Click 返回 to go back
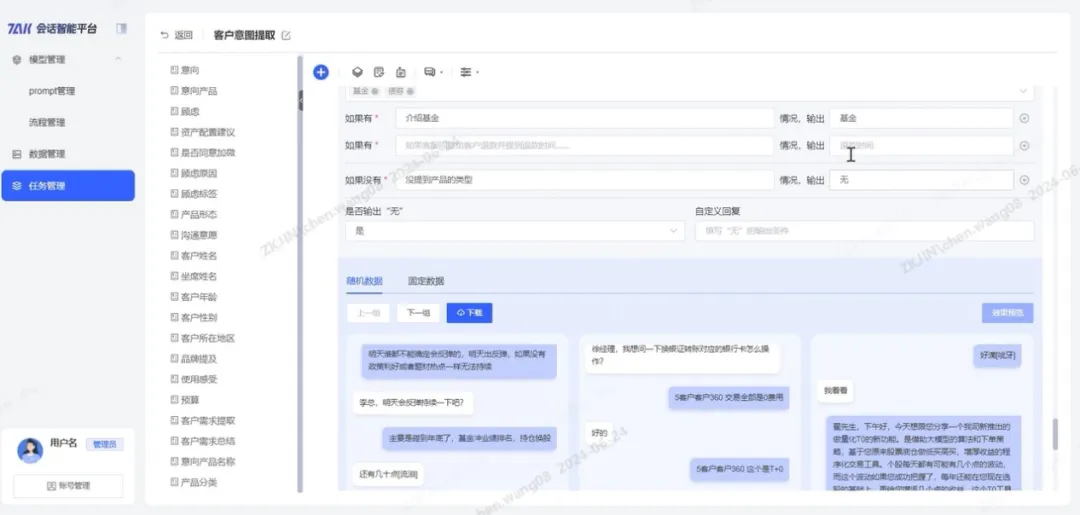 177,35
